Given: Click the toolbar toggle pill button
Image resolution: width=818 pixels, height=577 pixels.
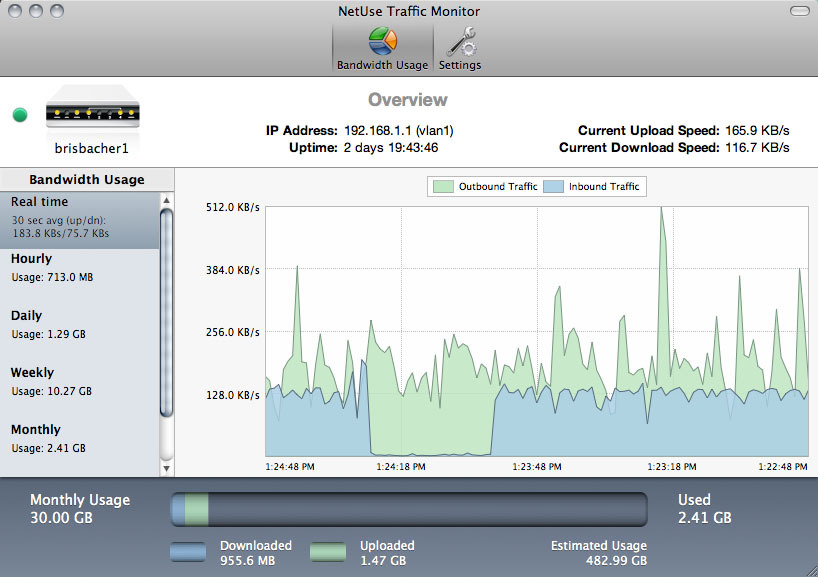Looking at the screenshot, I should 798,11.
